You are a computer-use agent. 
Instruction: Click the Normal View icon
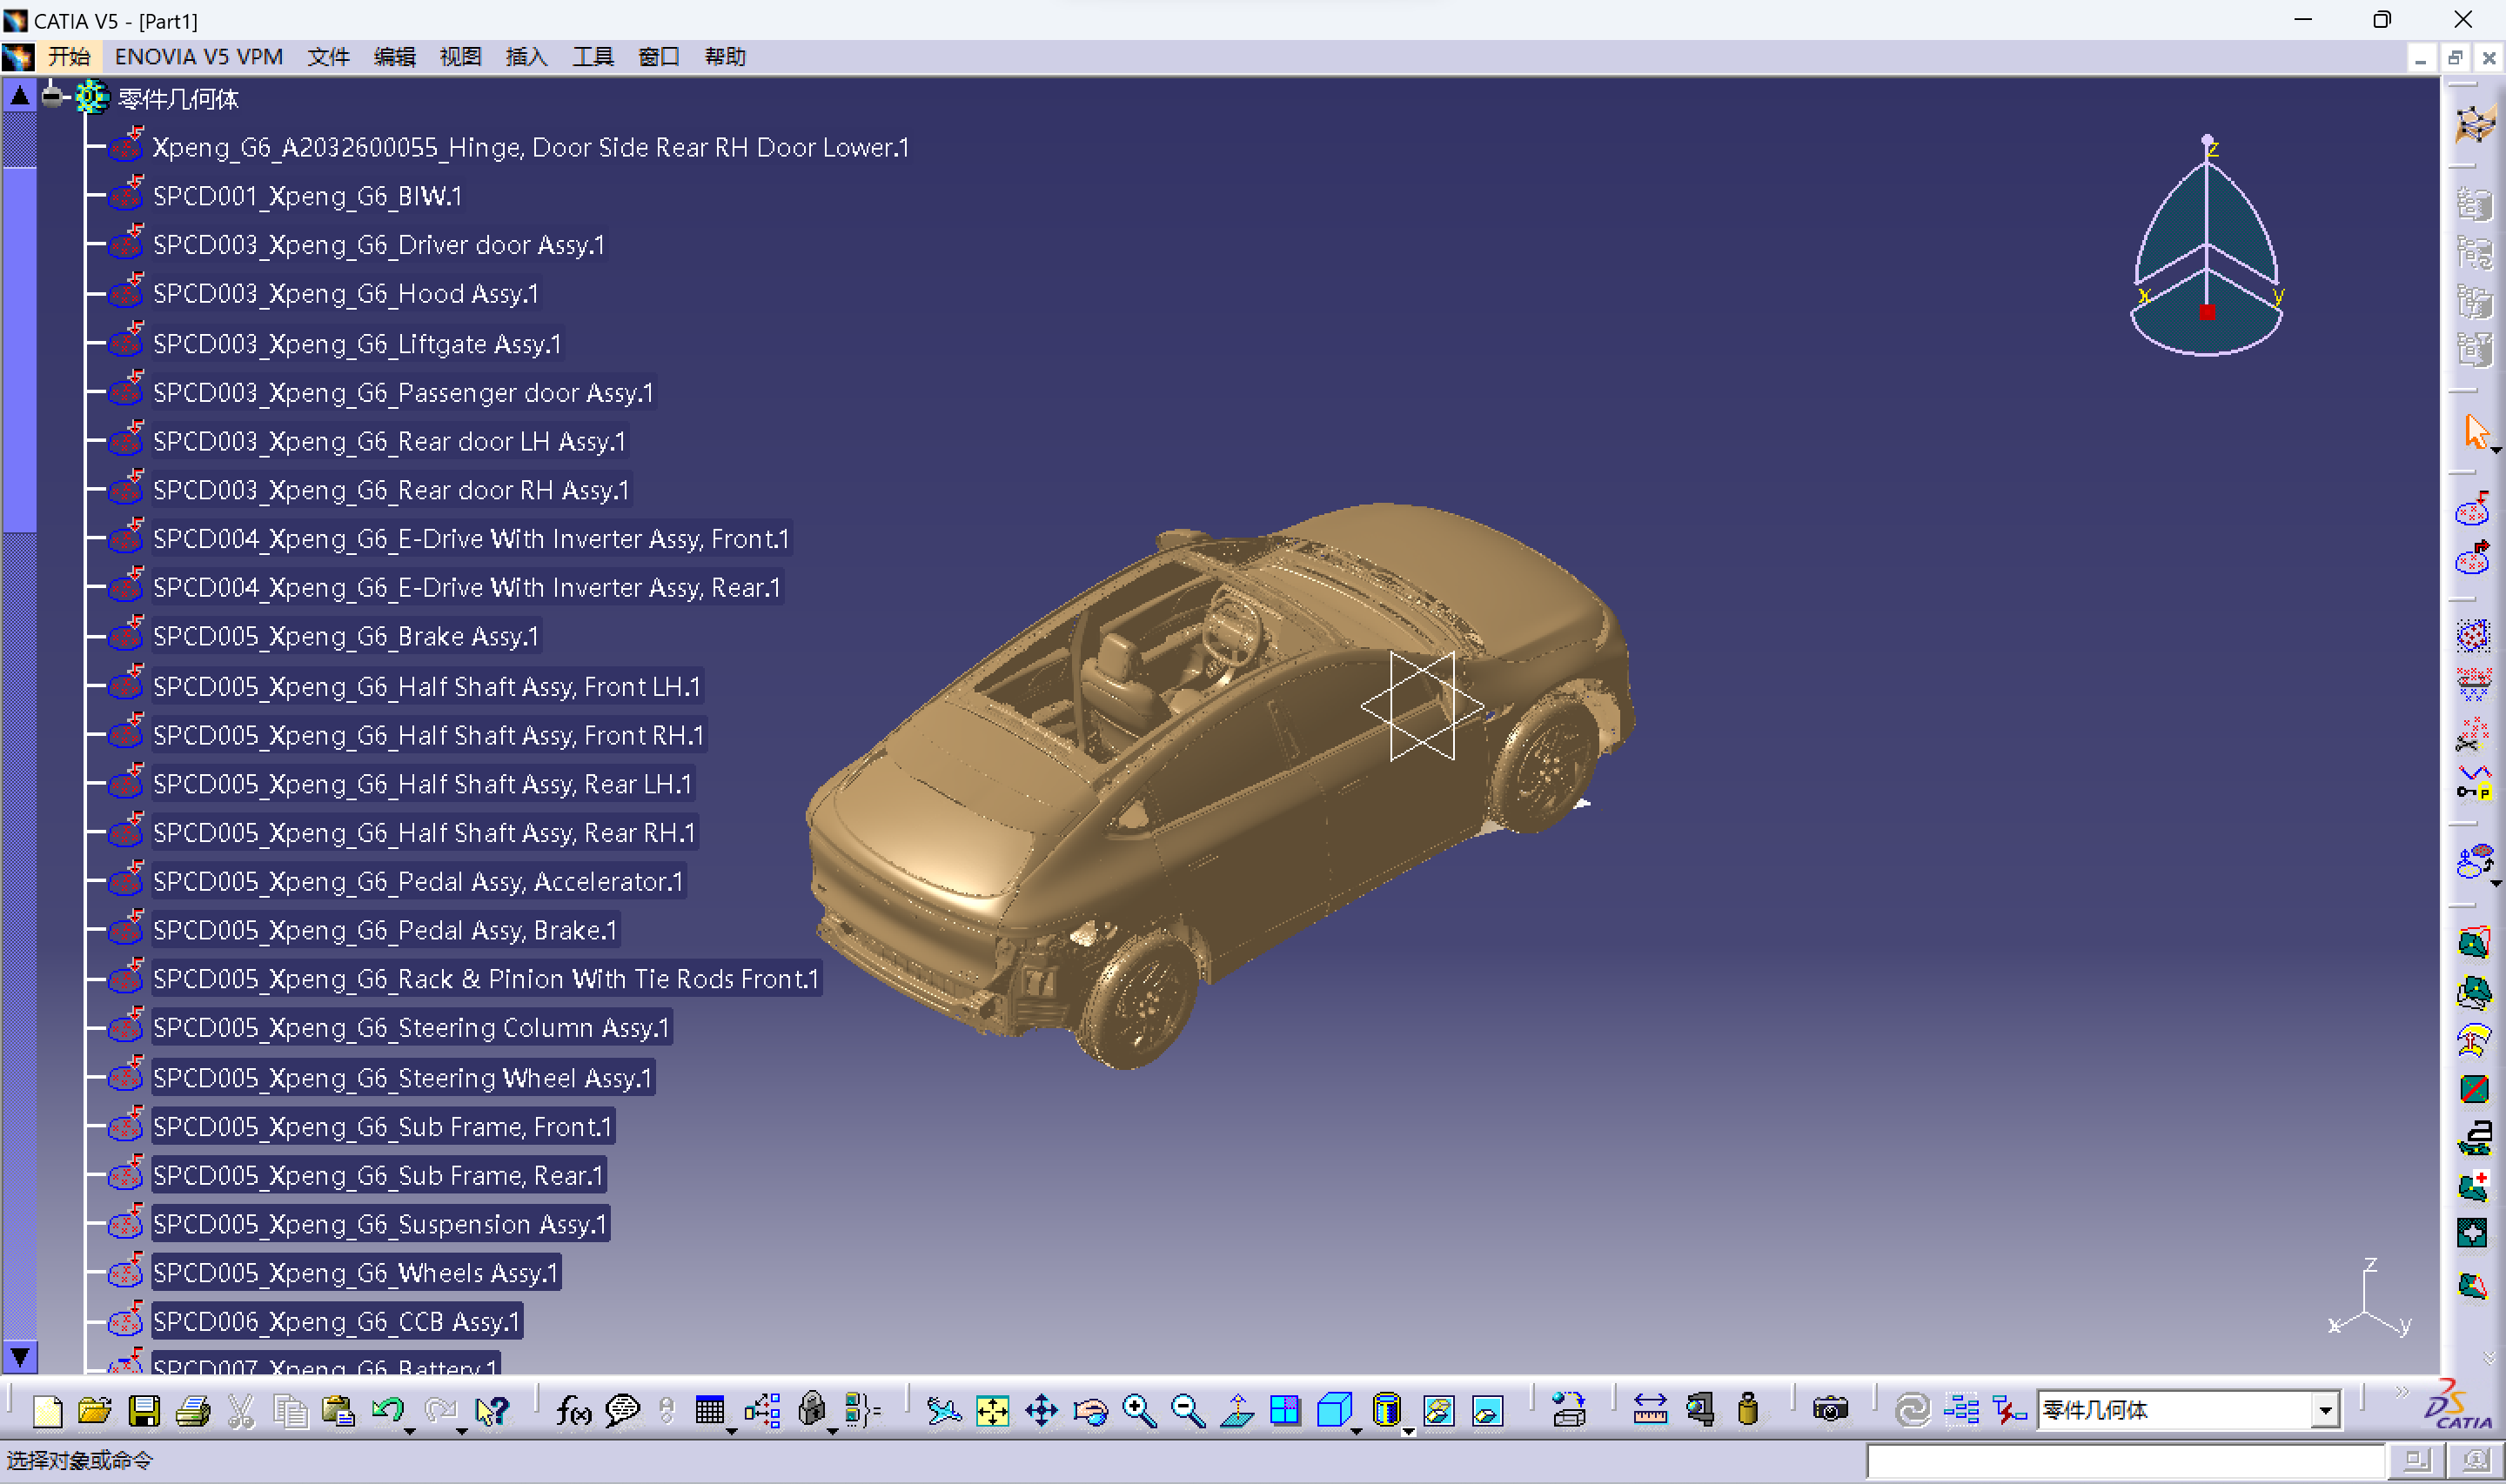point(1237,1411)
